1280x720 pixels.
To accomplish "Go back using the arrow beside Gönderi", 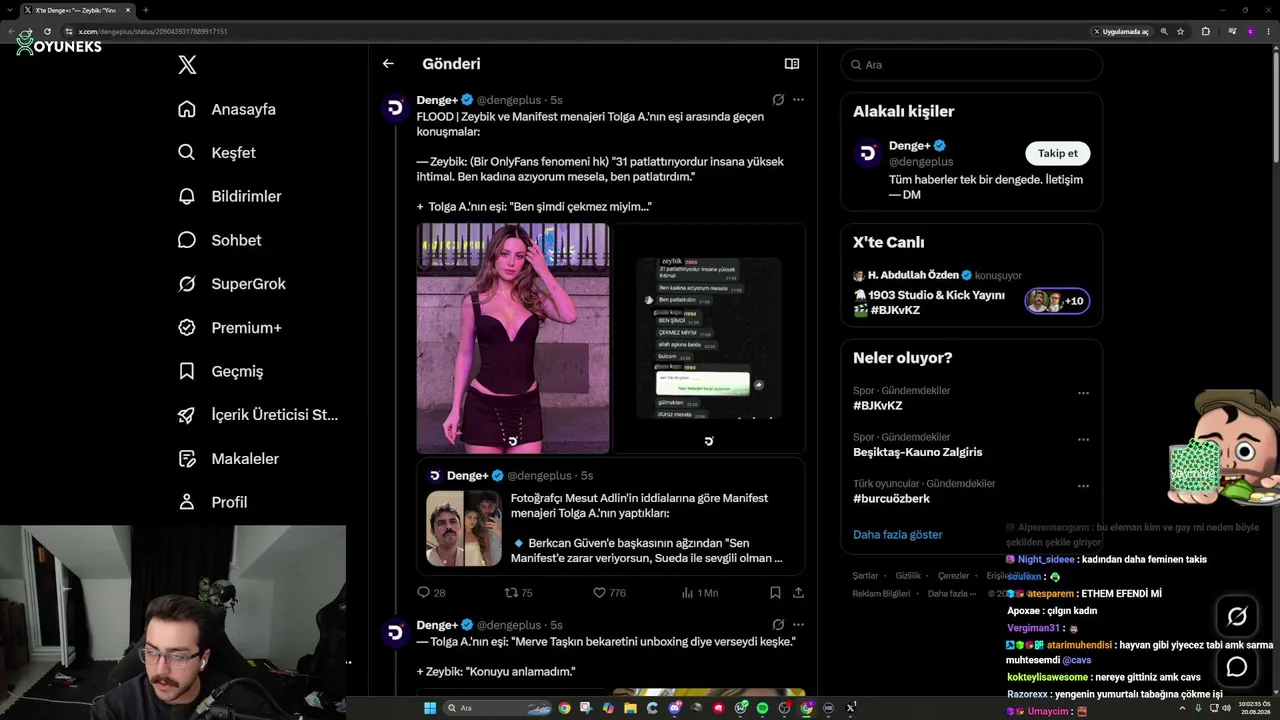I will click(x=388, y=64).
